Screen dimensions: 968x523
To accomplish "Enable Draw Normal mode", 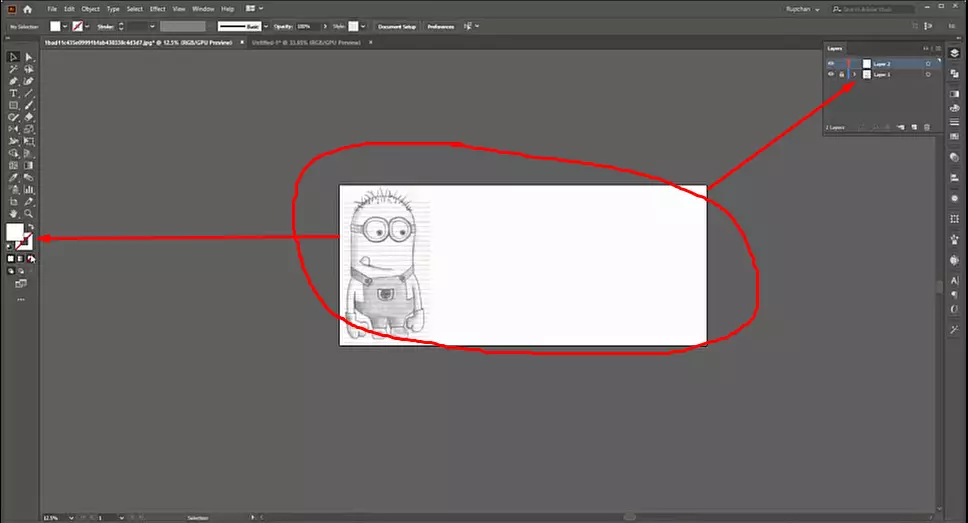I will click(x=10, y=271).
